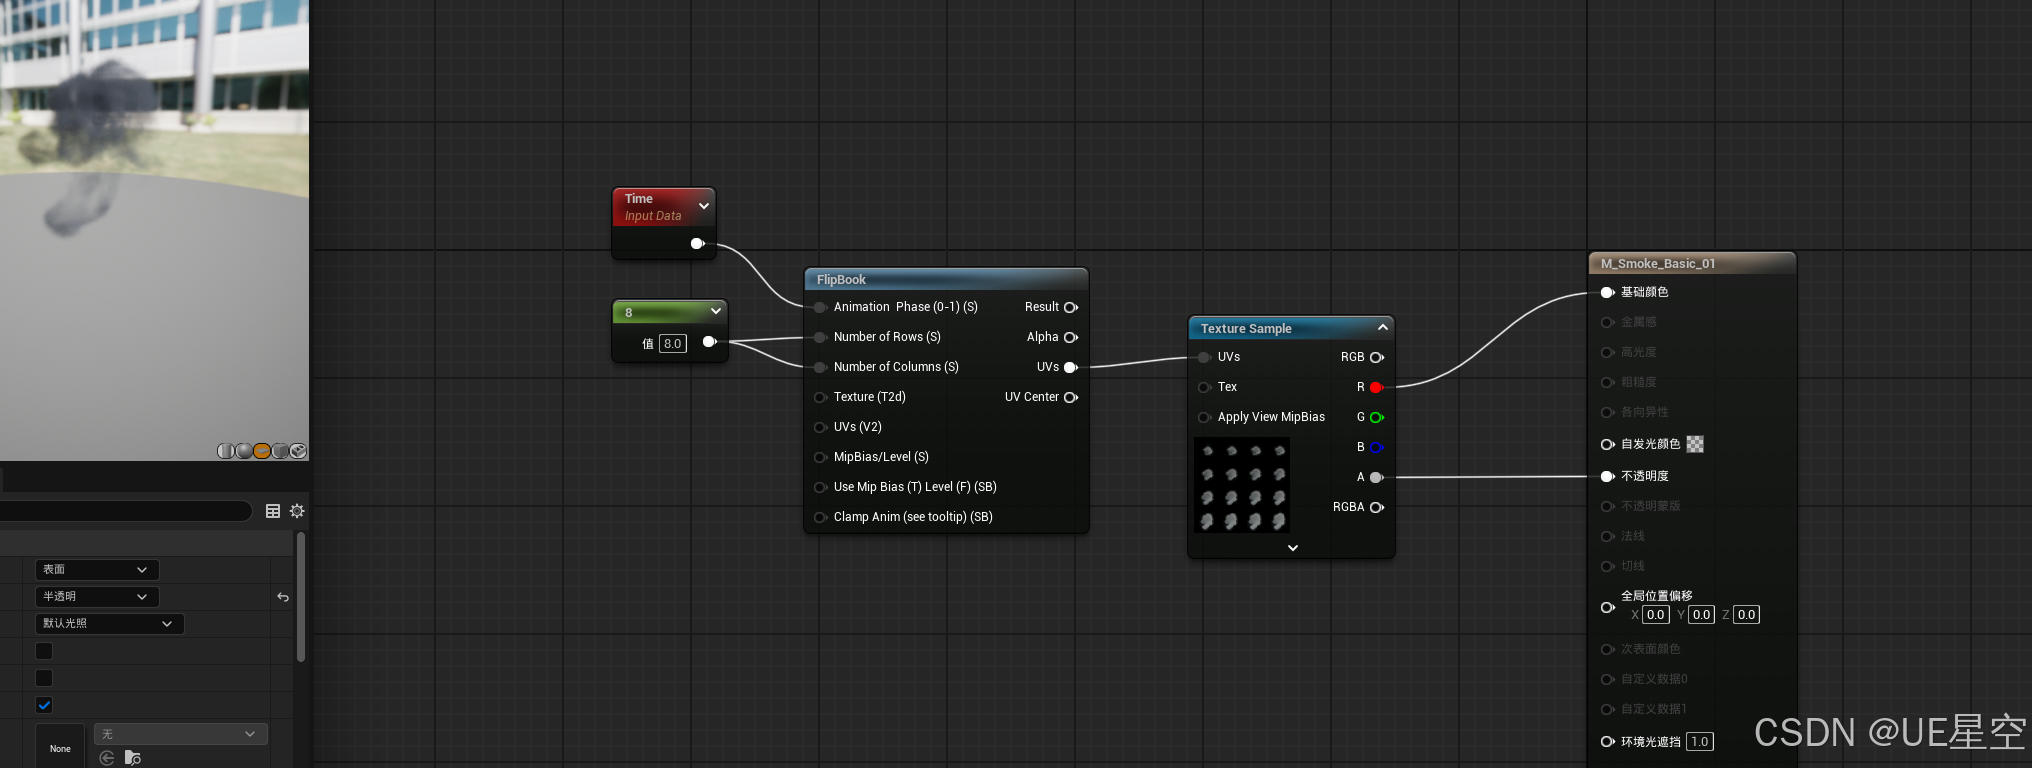
Task: Expand the constant 8 node chevron
Action: point(716,311)
